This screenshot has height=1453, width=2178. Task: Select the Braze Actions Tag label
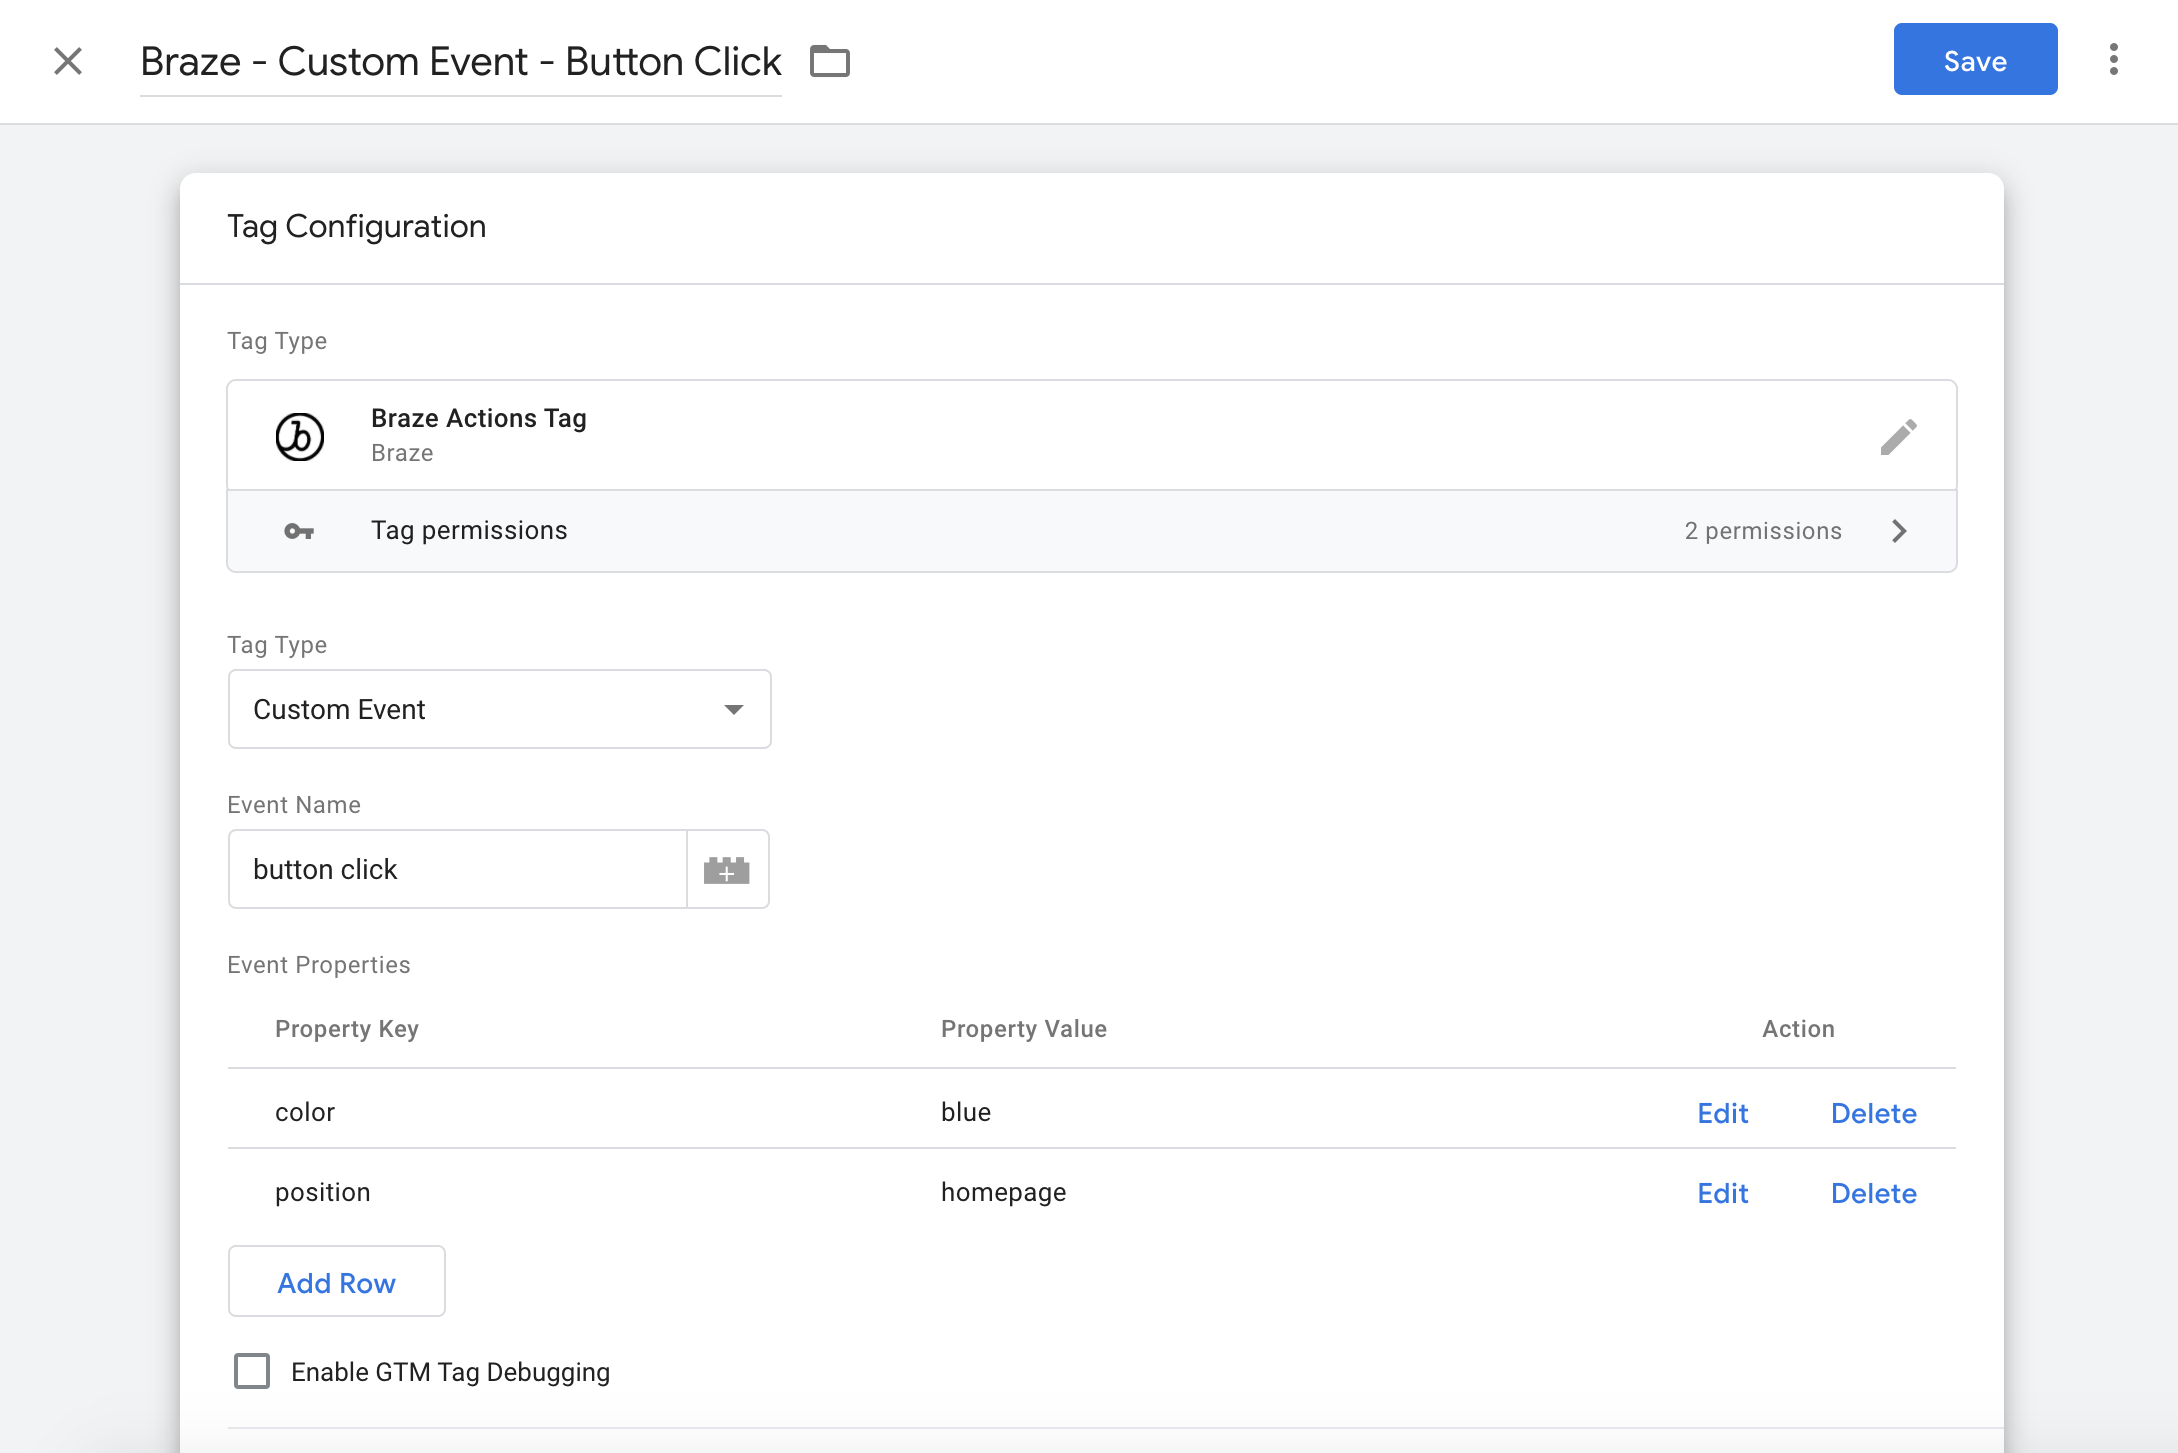479,418
